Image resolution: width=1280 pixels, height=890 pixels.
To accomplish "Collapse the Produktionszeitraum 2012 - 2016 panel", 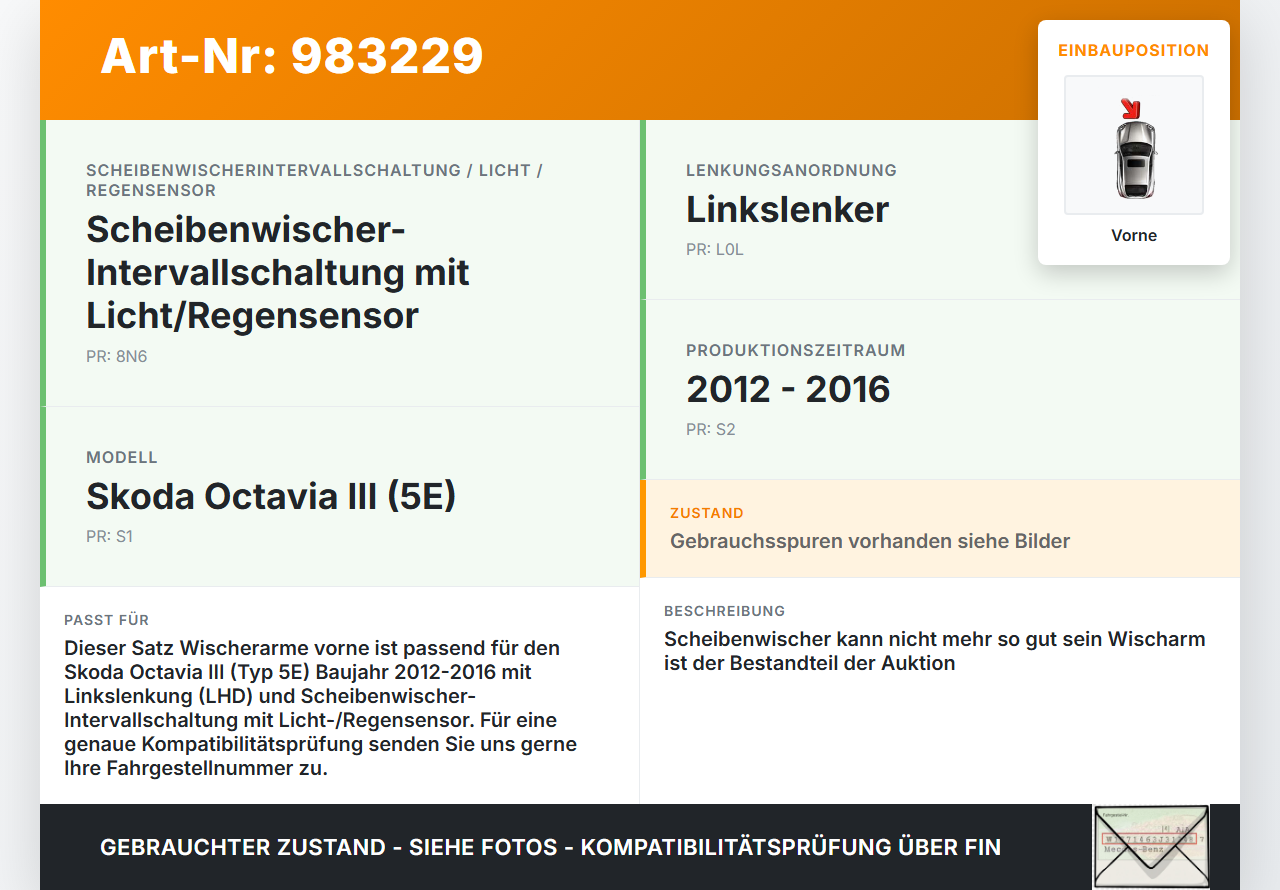I will tap(788, 389).
